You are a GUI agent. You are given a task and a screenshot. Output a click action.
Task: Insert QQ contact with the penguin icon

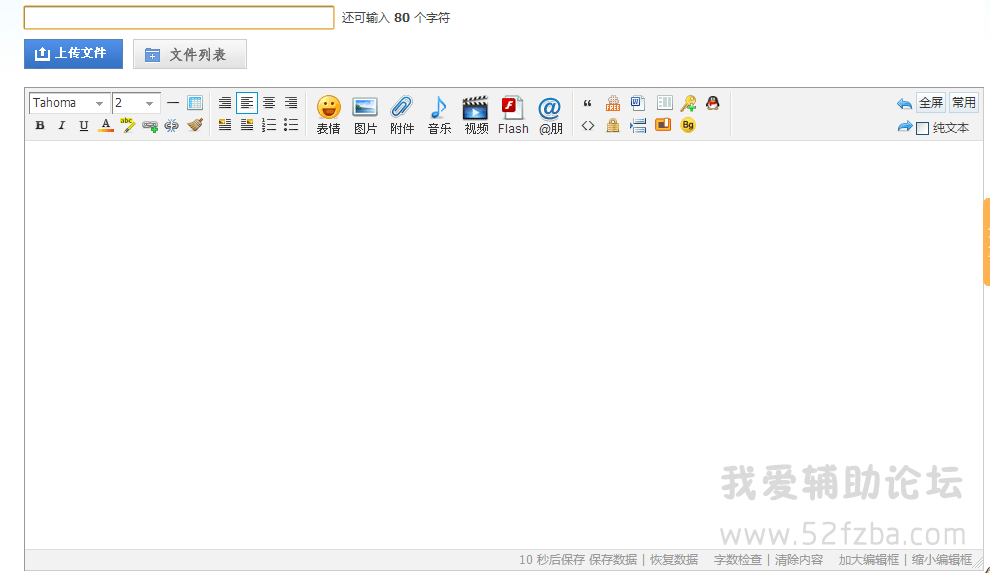(713, 103)
